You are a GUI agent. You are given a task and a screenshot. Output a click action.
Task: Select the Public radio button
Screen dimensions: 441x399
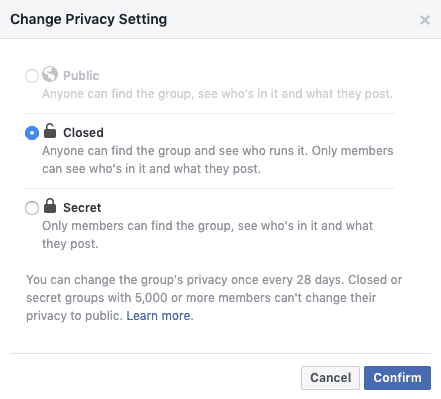(x=32, y=76)
